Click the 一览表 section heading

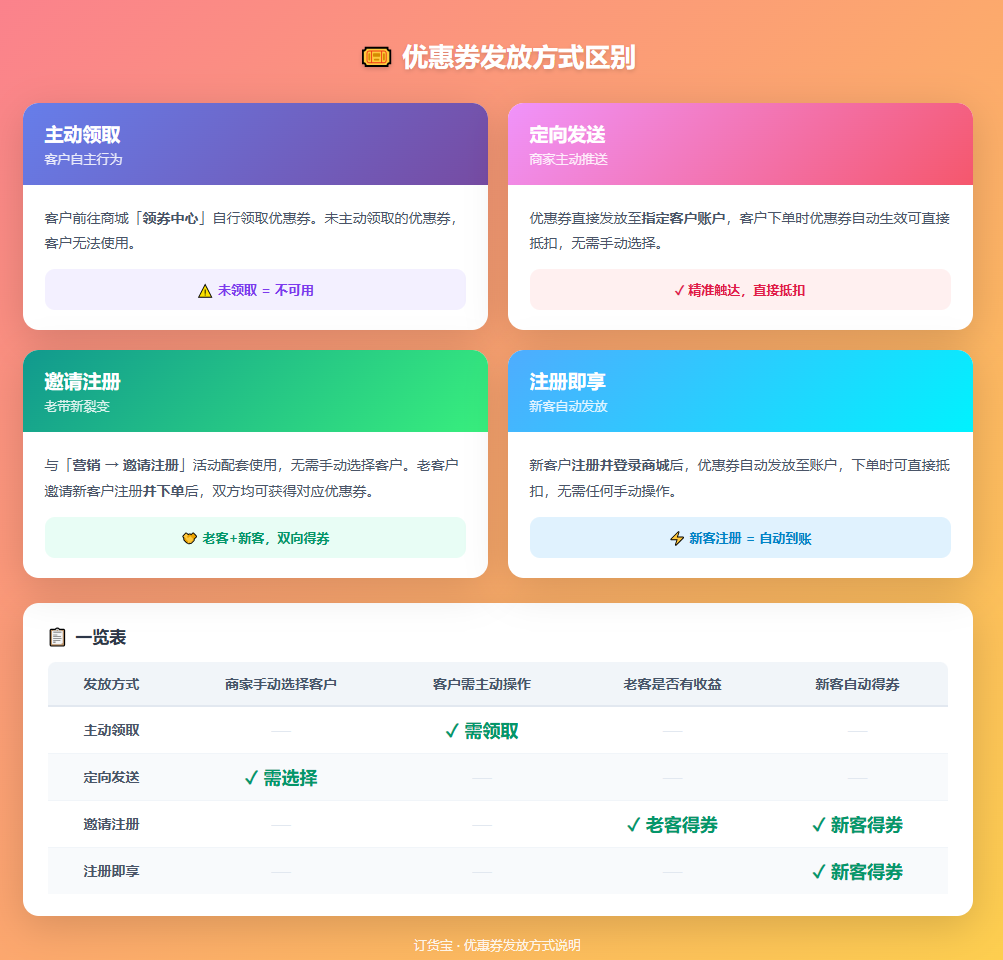[x=100, y=637]
